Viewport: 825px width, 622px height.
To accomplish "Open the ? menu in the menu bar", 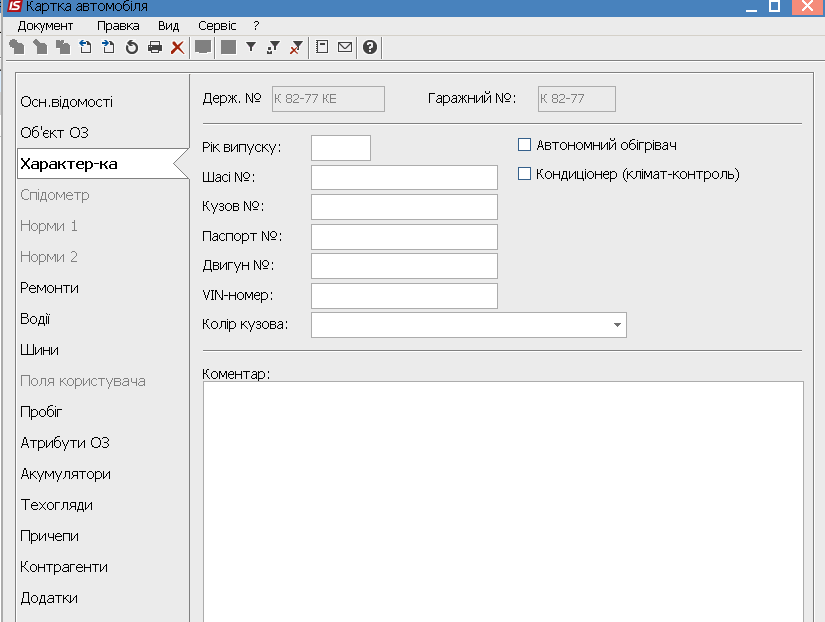I will tap(256, 26).
